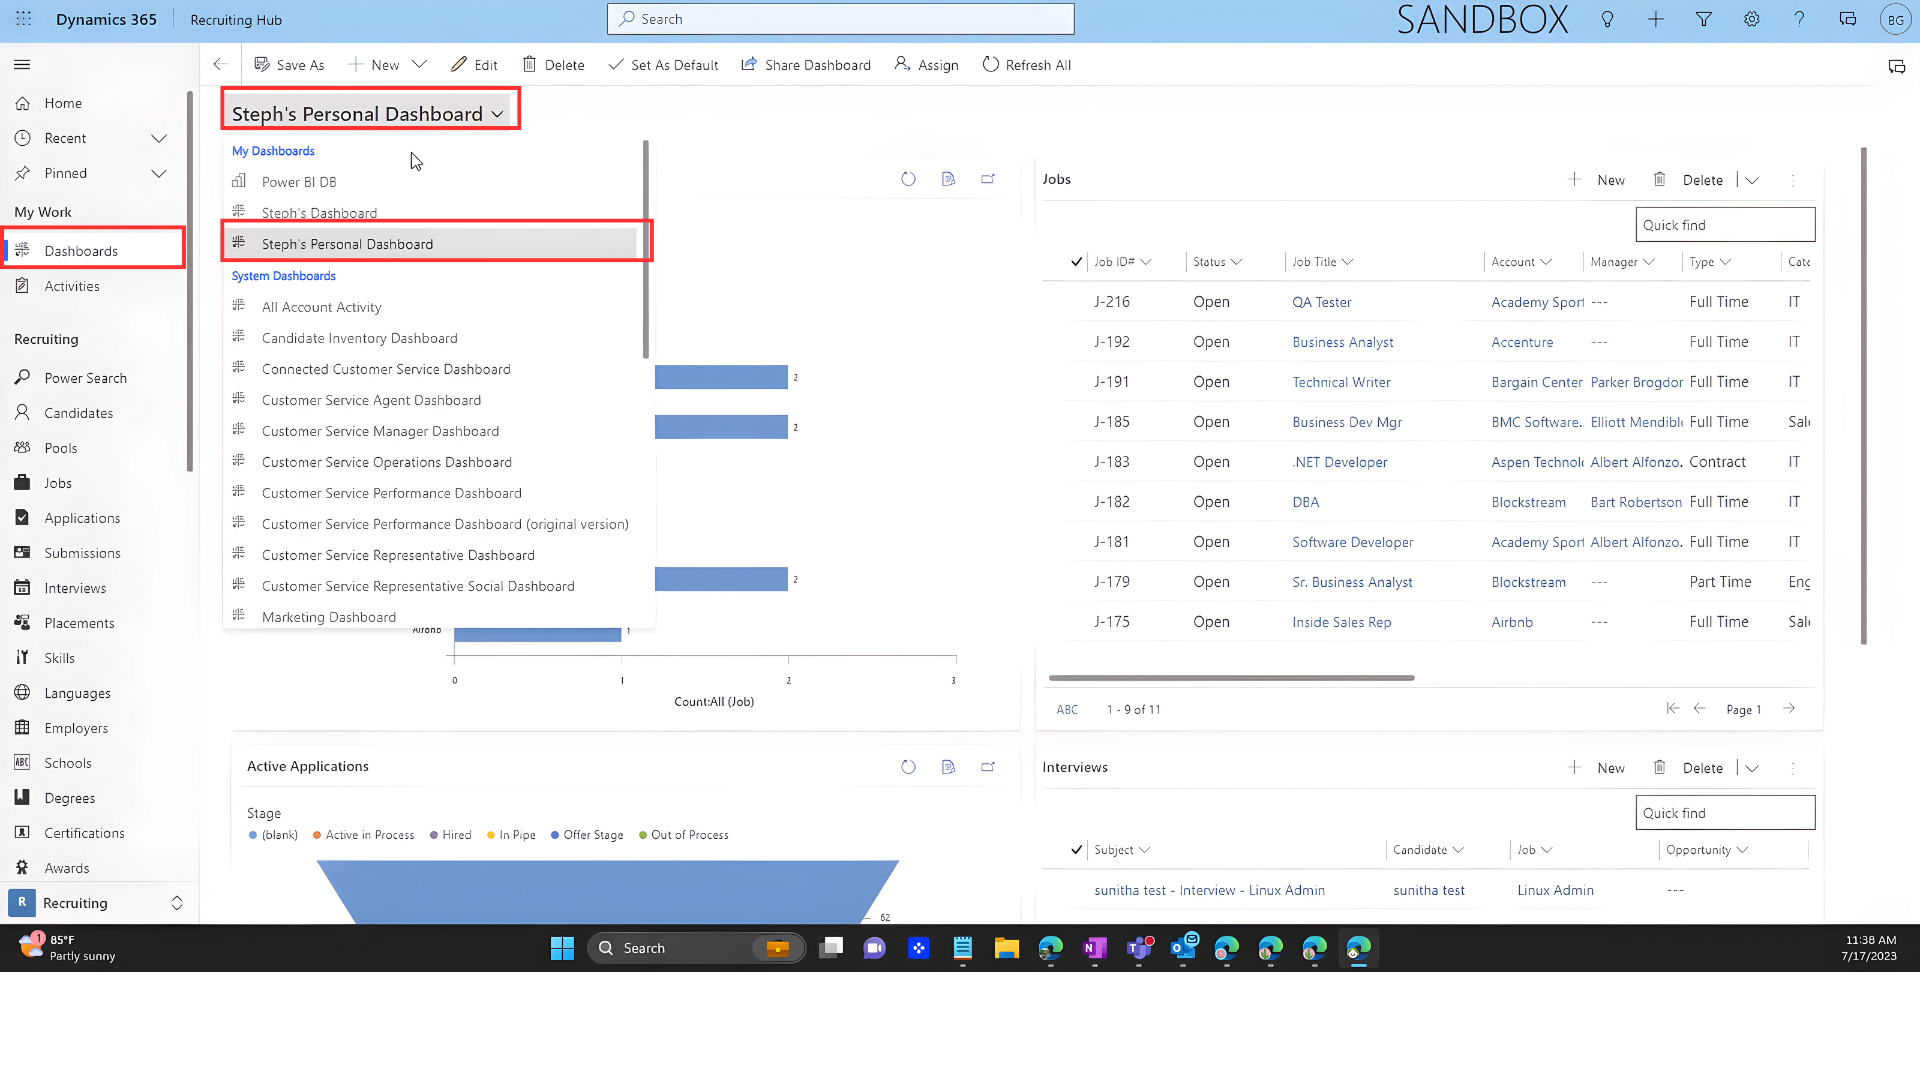Open the BG user account avatar
This screenshot has height=1080, width=1920.
[1895, 19]
